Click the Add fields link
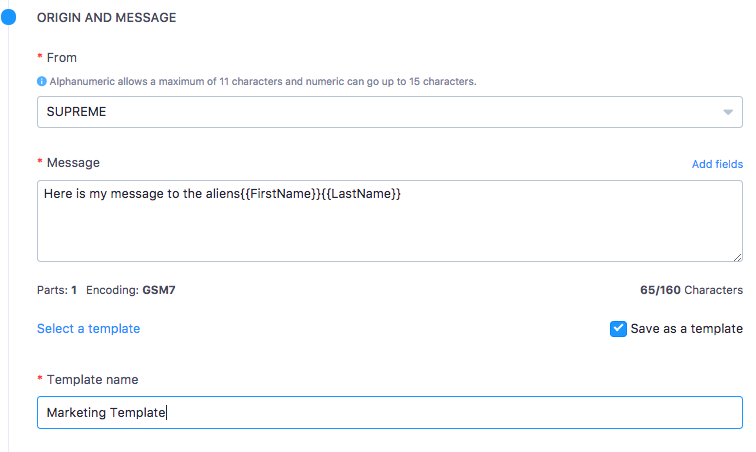The image size is (756, 452). (x=717, y=164)
